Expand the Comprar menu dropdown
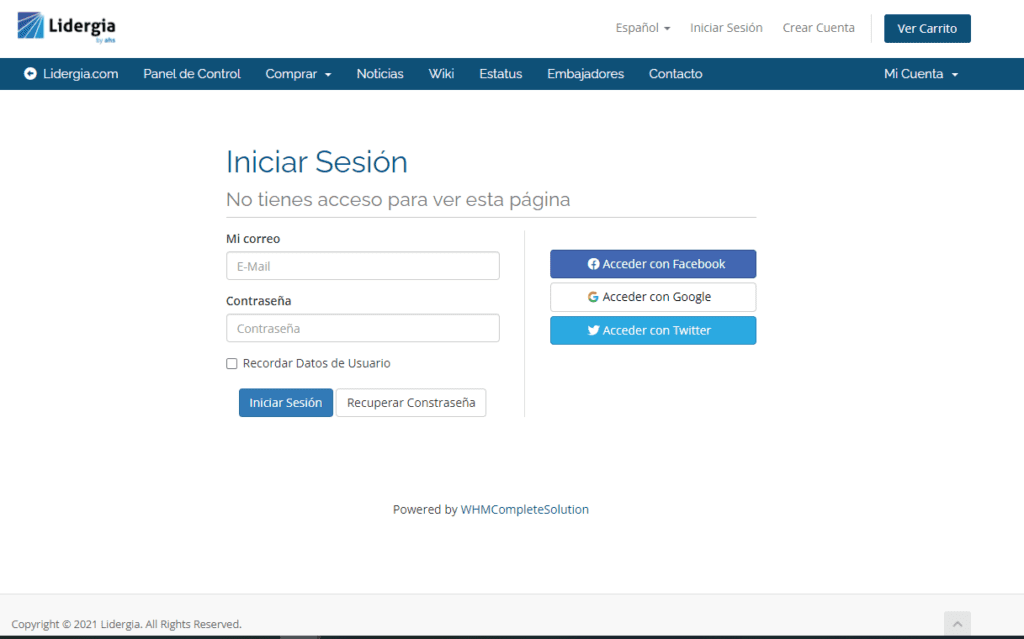The width and height of the screenshot is (1024, 639). point(298,74)
